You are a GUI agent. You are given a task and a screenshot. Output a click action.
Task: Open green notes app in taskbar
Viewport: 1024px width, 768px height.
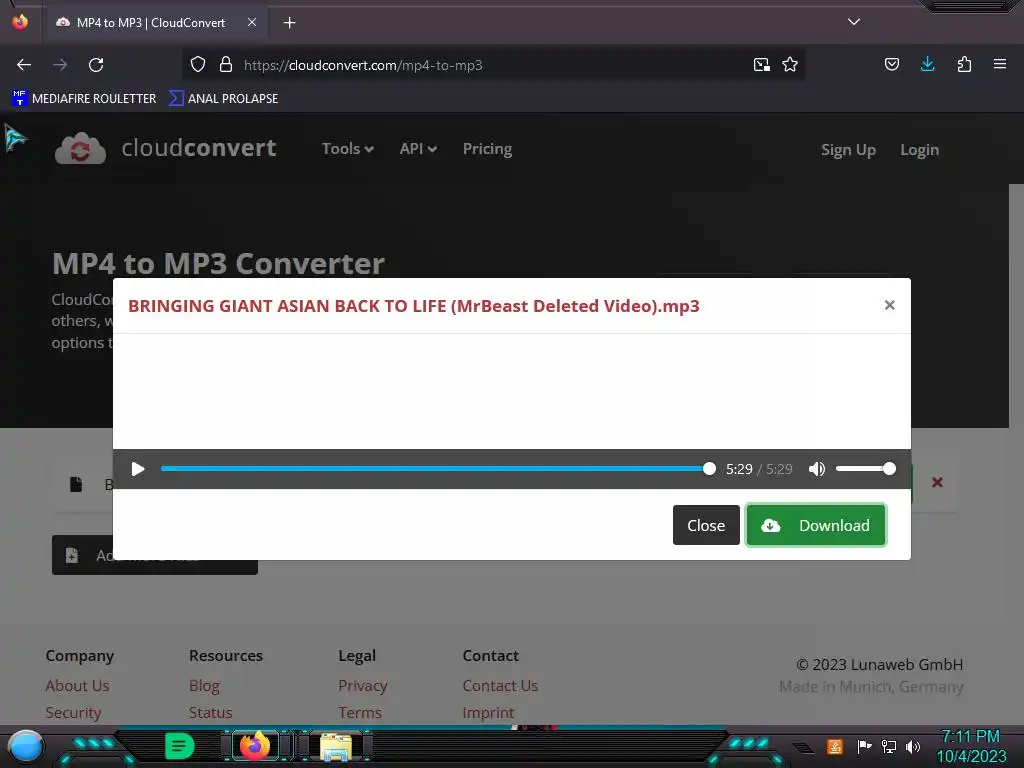pos(180,746)
